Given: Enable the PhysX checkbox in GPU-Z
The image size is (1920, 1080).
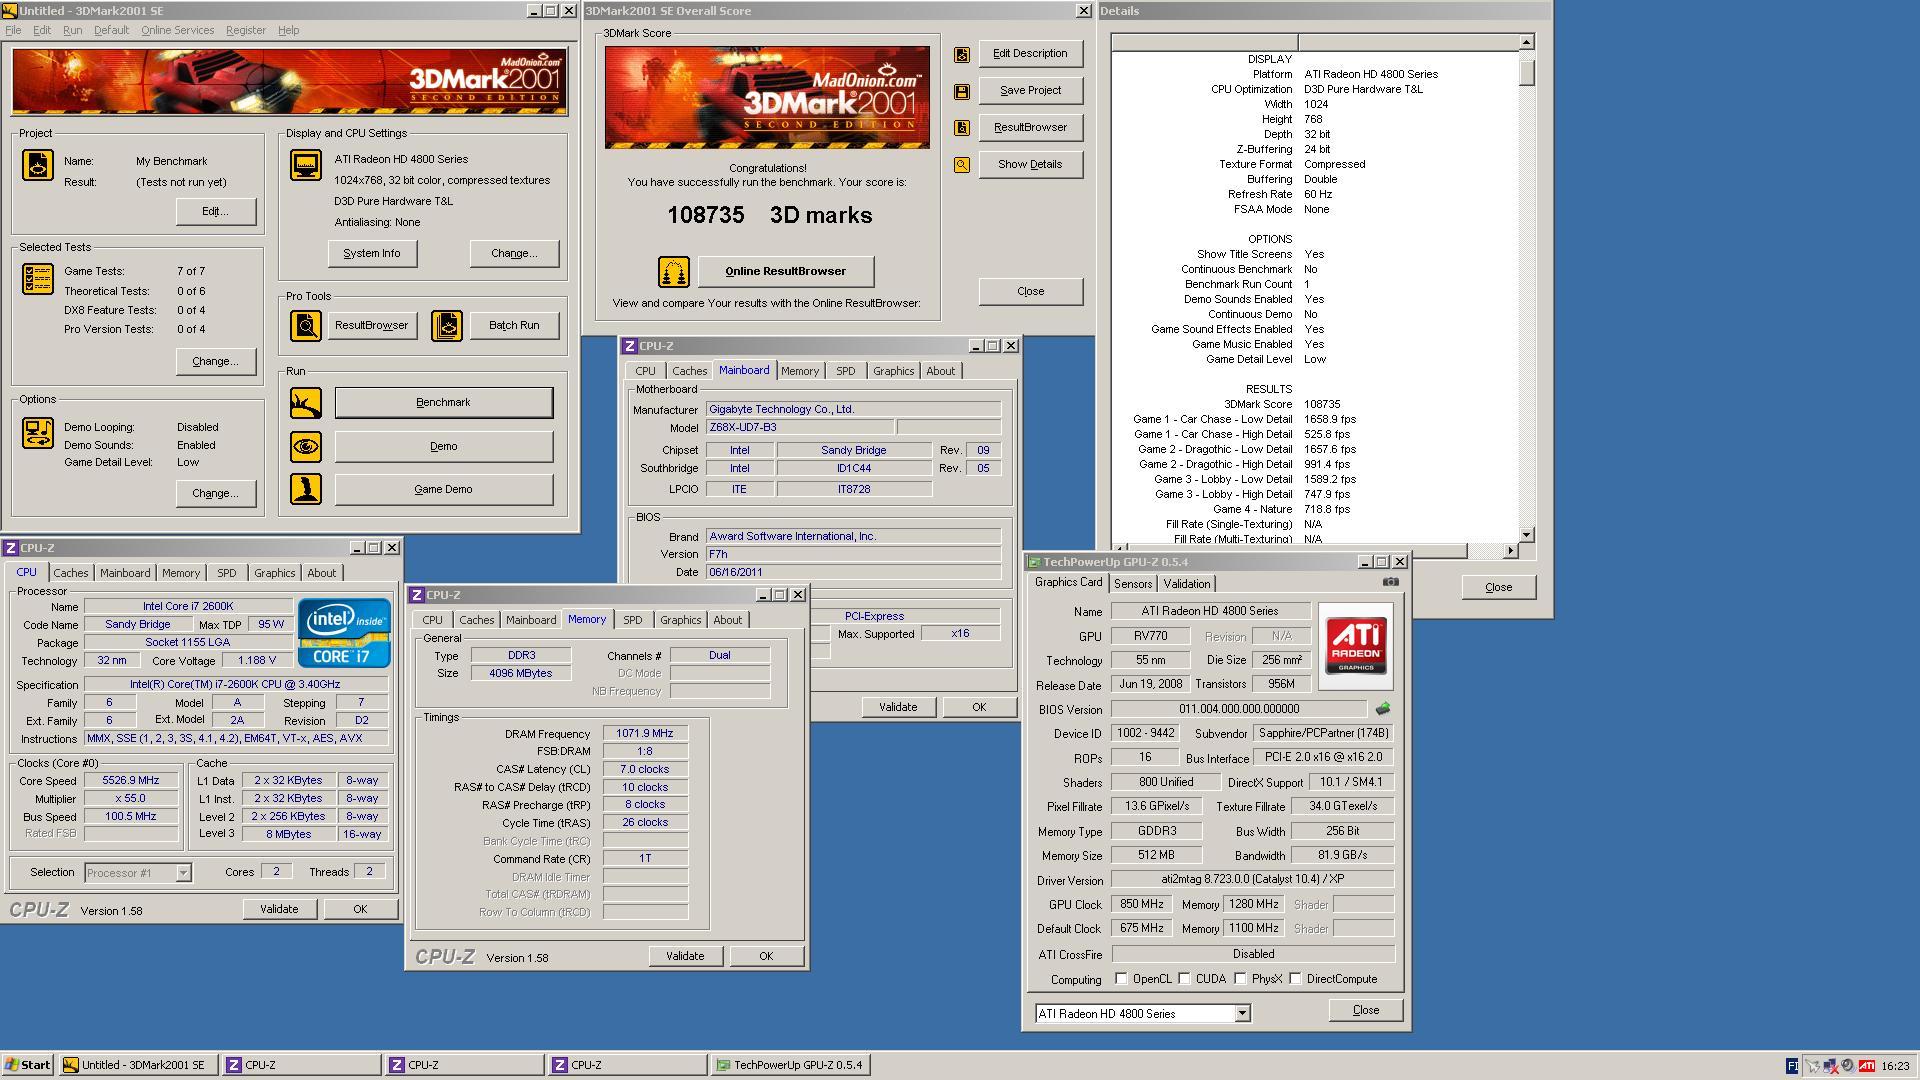Looking at the screenshot, I should [x=1240, y=979].
